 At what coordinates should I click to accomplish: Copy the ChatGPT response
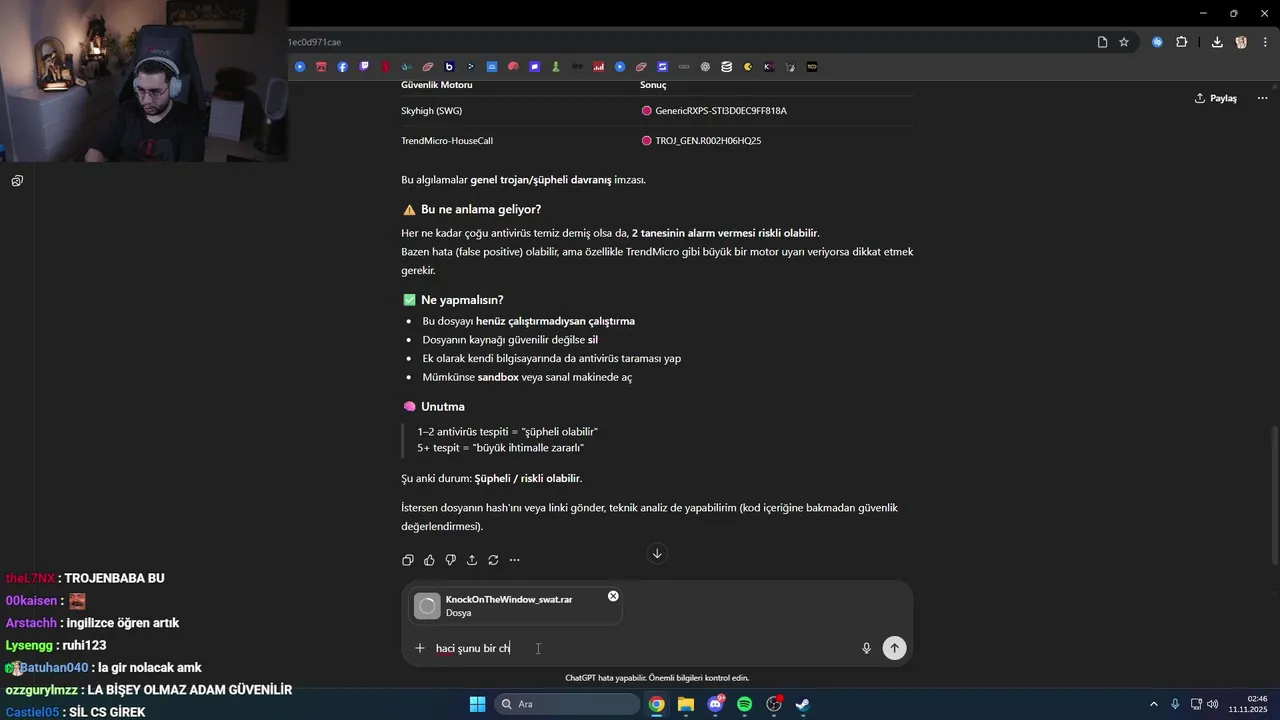tap(407, 560)
